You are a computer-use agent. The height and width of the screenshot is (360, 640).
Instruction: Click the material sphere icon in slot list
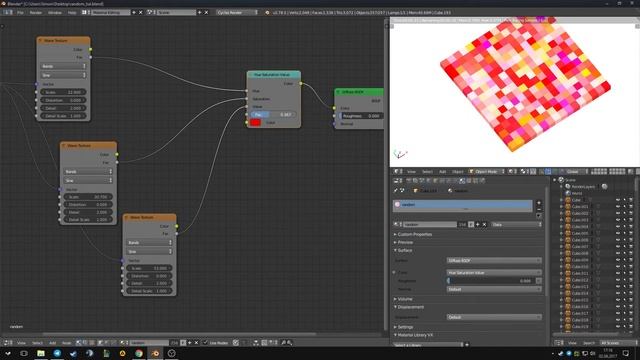point(397,204)
